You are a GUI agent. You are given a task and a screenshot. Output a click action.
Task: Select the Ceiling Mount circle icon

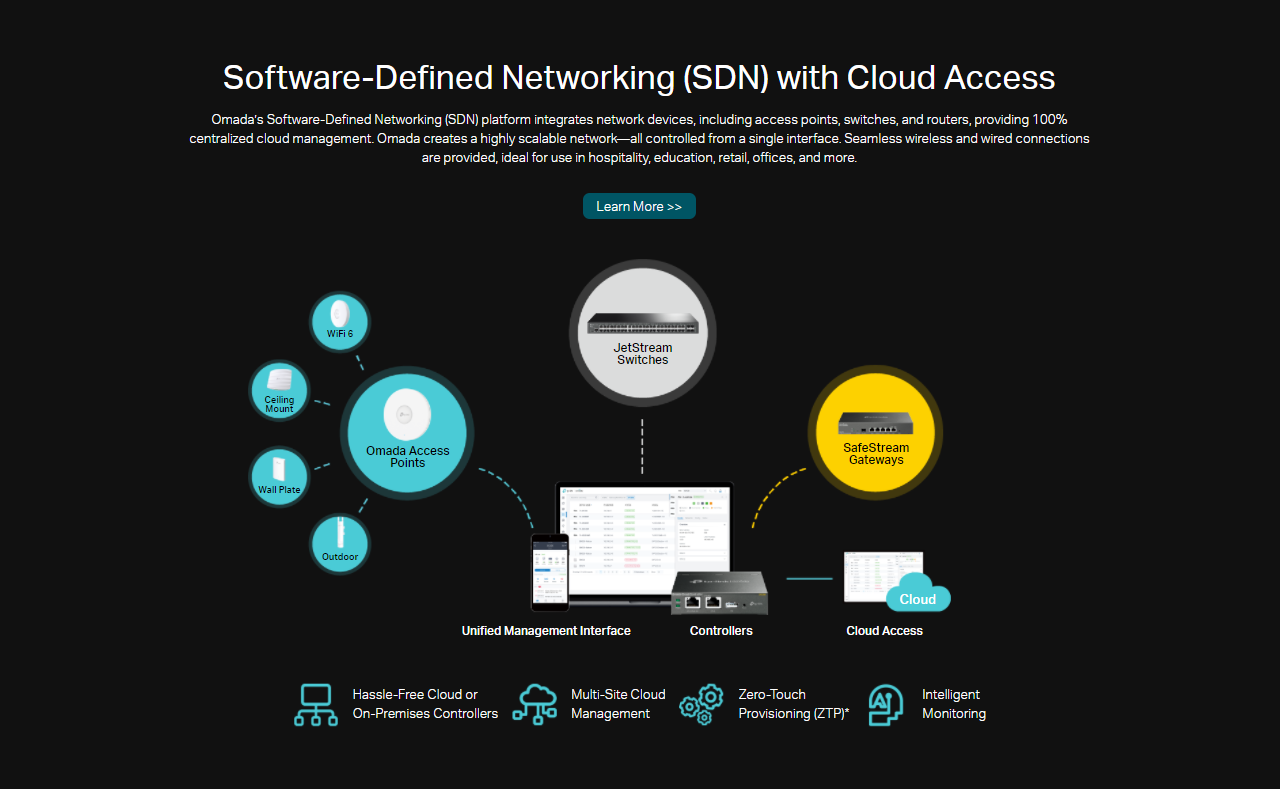click(x=279, y=391)
